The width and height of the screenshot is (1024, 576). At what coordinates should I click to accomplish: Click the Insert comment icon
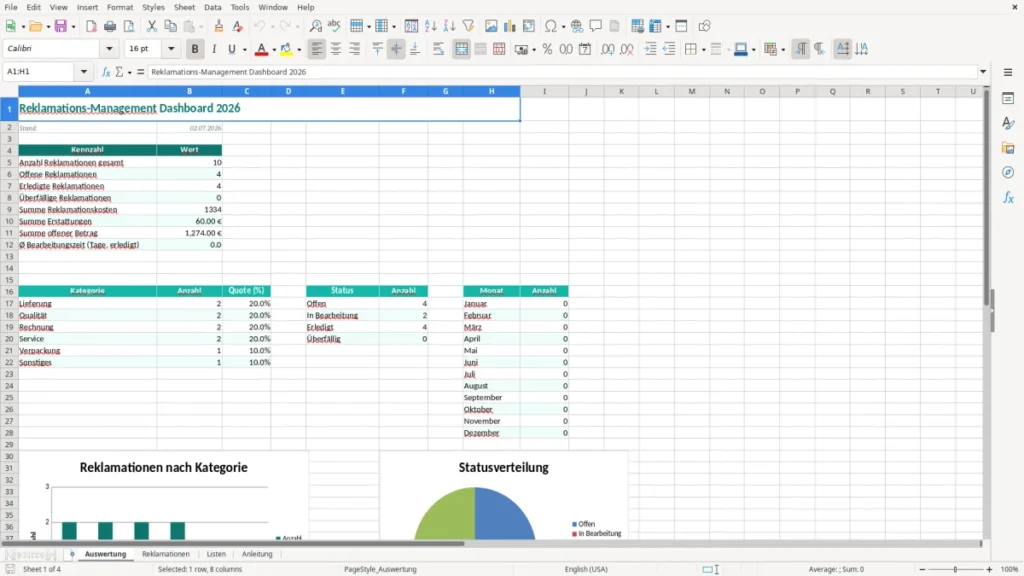coord(596,26)
